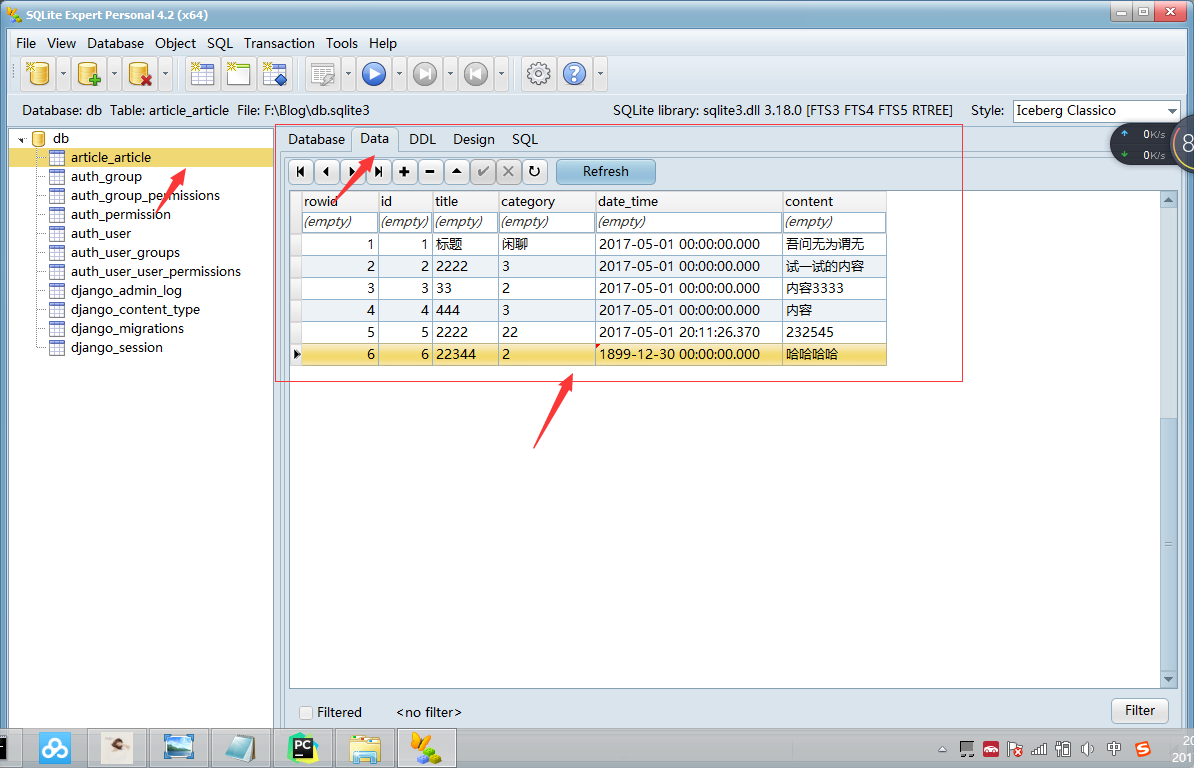The image size is (1194, 768).
Task: Open the Options gear icon
Action: coord(538,74)
